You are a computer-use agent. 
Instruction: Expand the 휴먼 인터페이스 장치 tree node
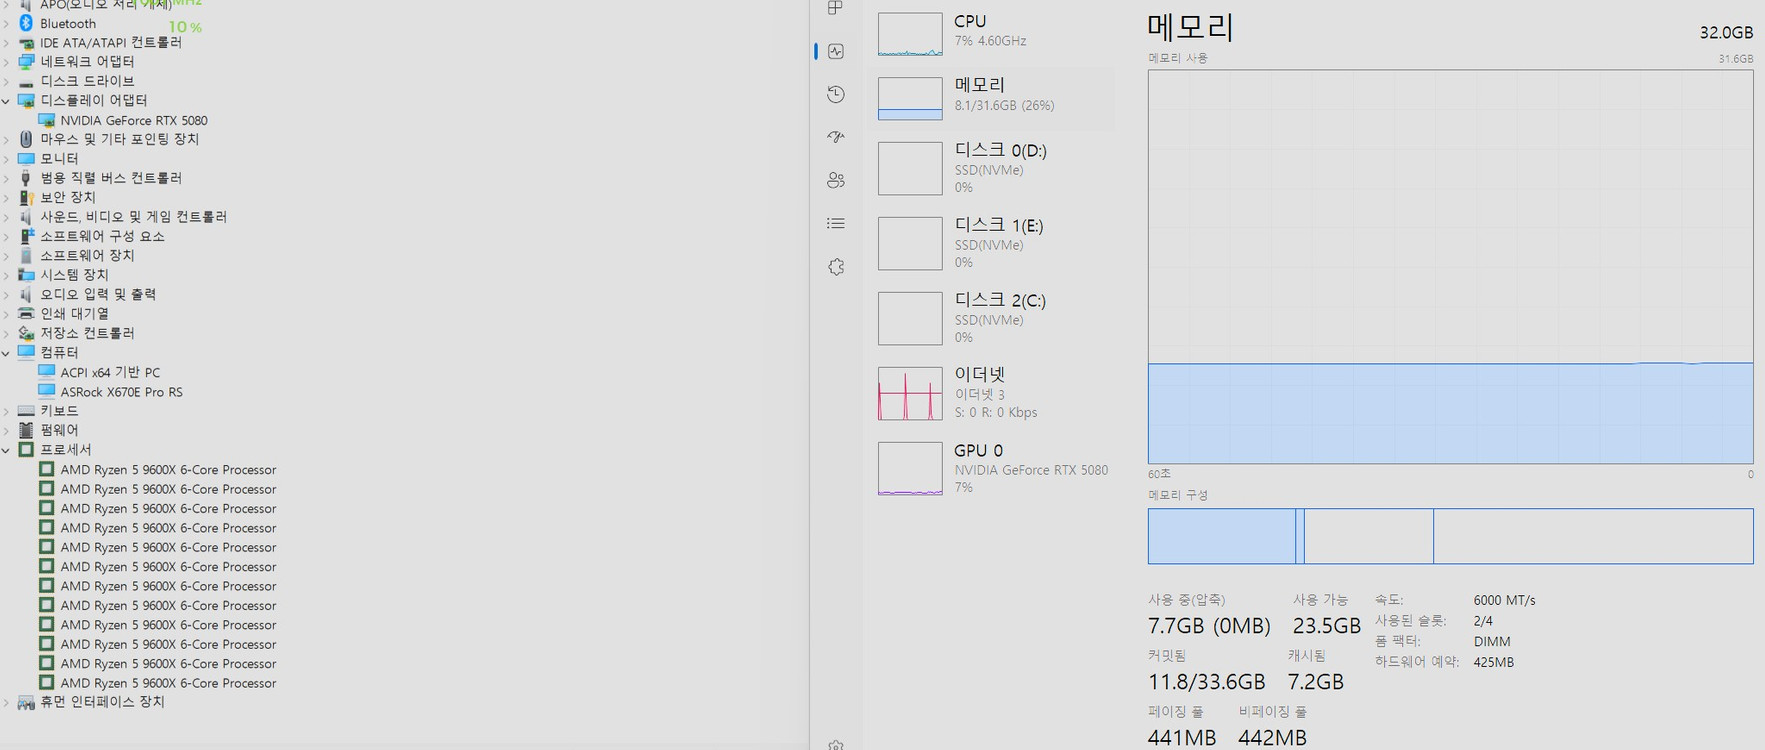pos(6,702)
